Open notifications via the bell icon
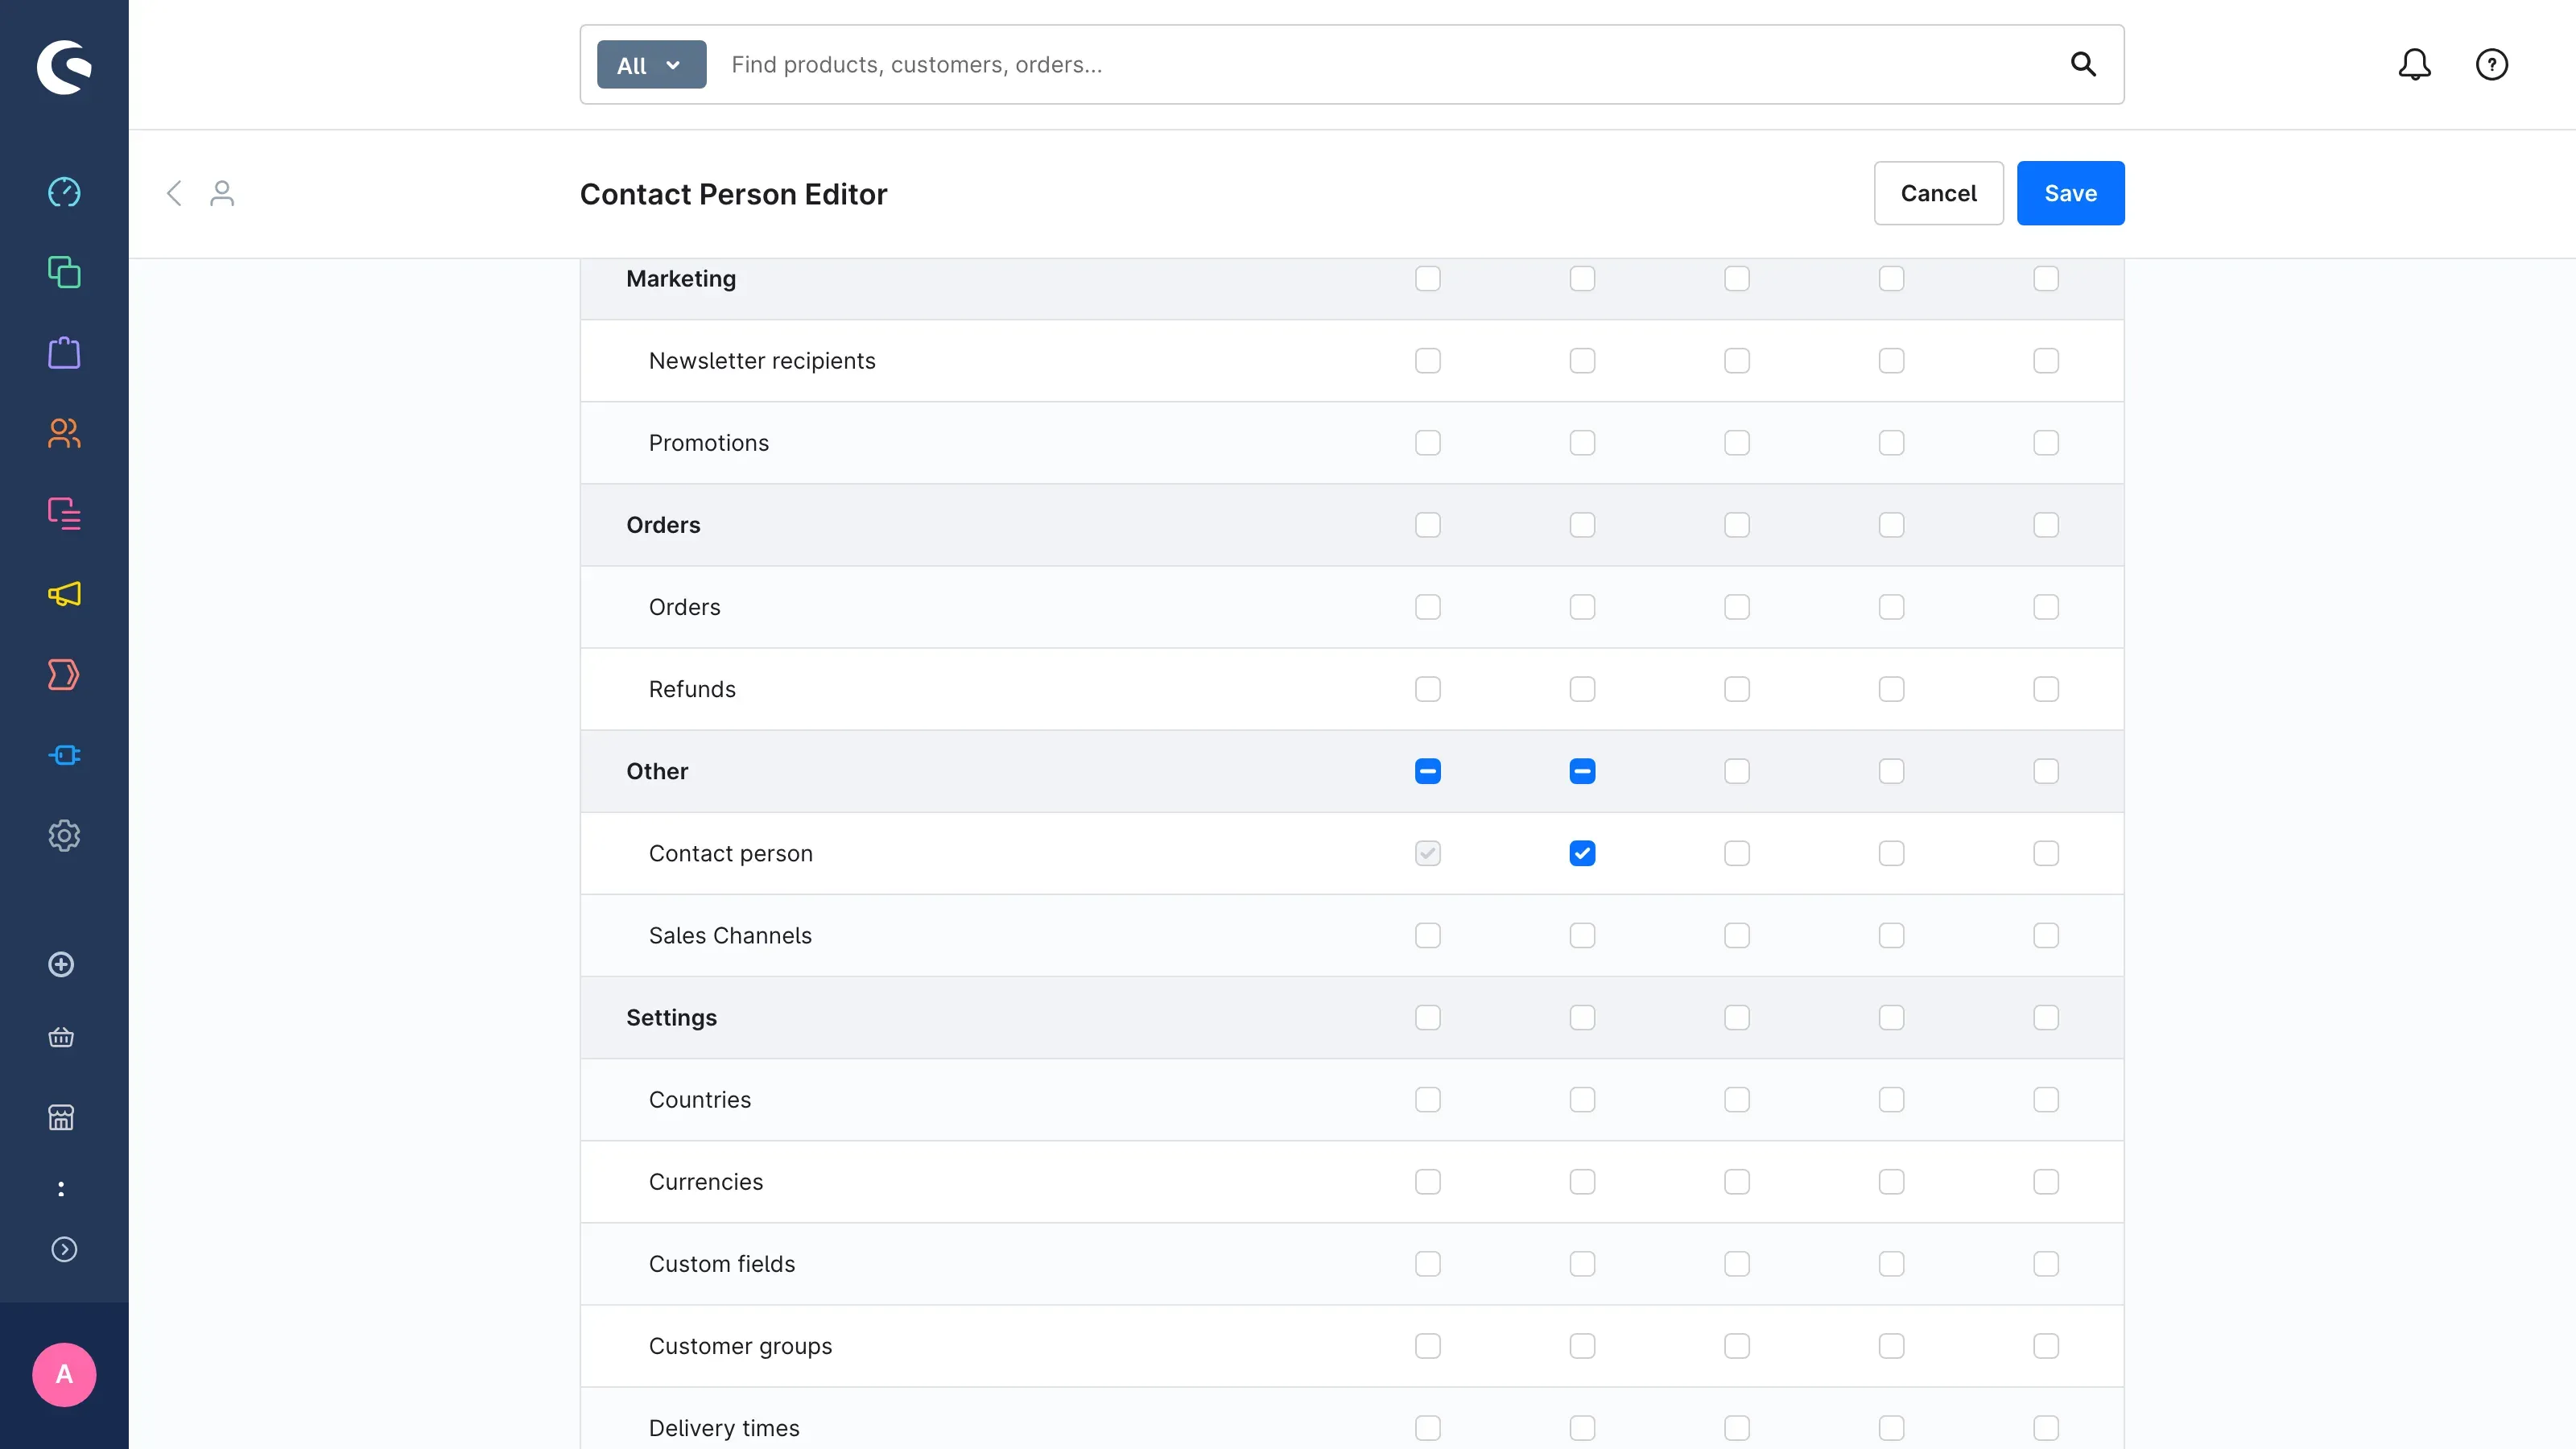Image resolution: width=2576 pixels, height=1449 pixels. [2414, 64]
